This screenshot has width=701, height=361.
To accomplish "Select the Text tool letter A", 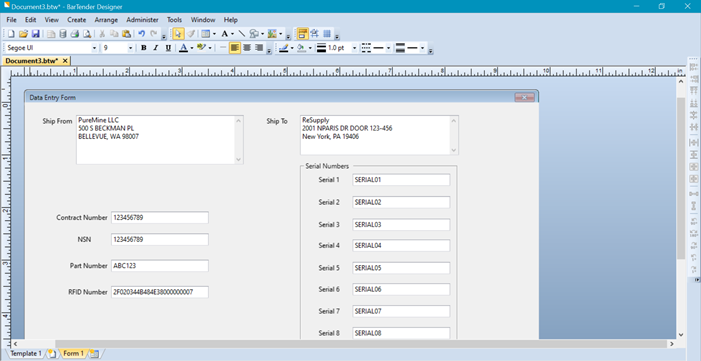I will (x=225, y=34).
